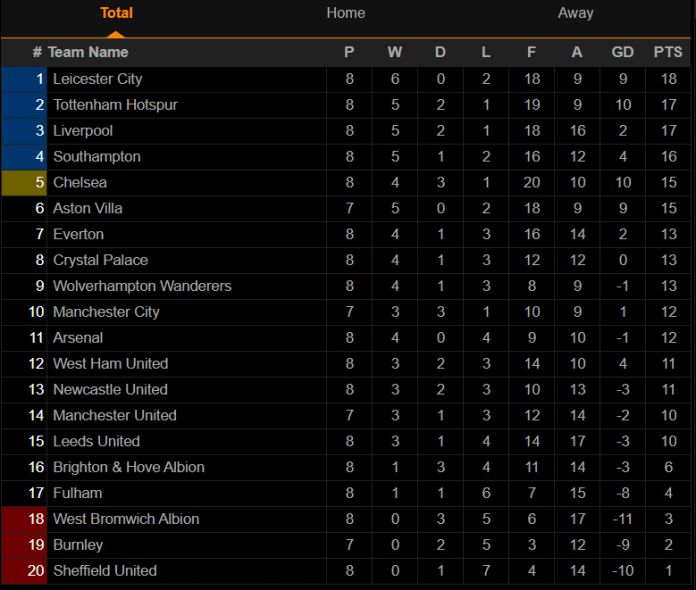Screen dimensions: 696x590
Task: Sort by the W wins column header
Action: click(395, 52)
